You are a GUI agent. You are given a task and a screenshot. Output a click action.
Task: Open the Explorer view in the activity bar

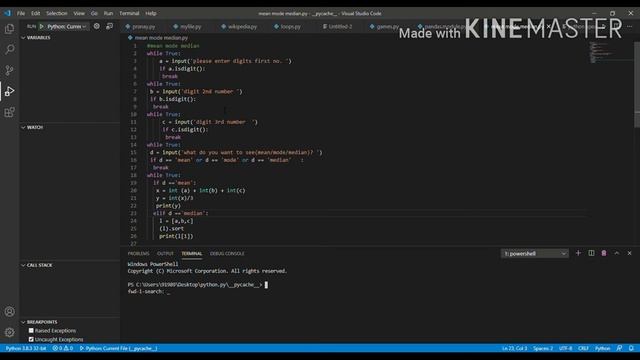pyautogui.click(x=9, y=29)
